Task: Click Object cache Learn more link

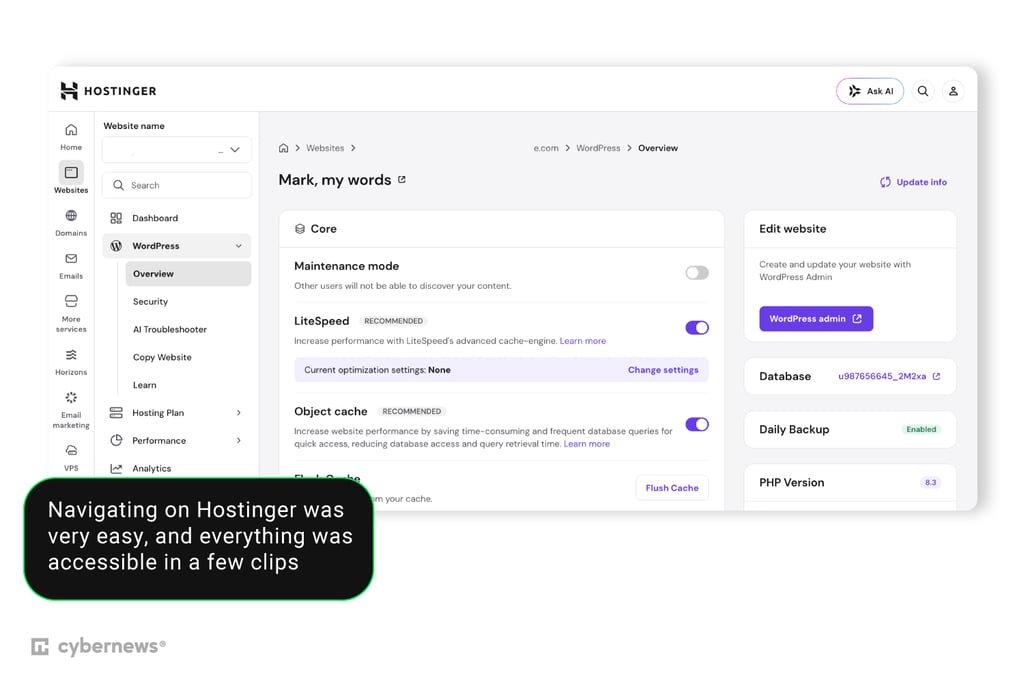Action: (586, 444)
